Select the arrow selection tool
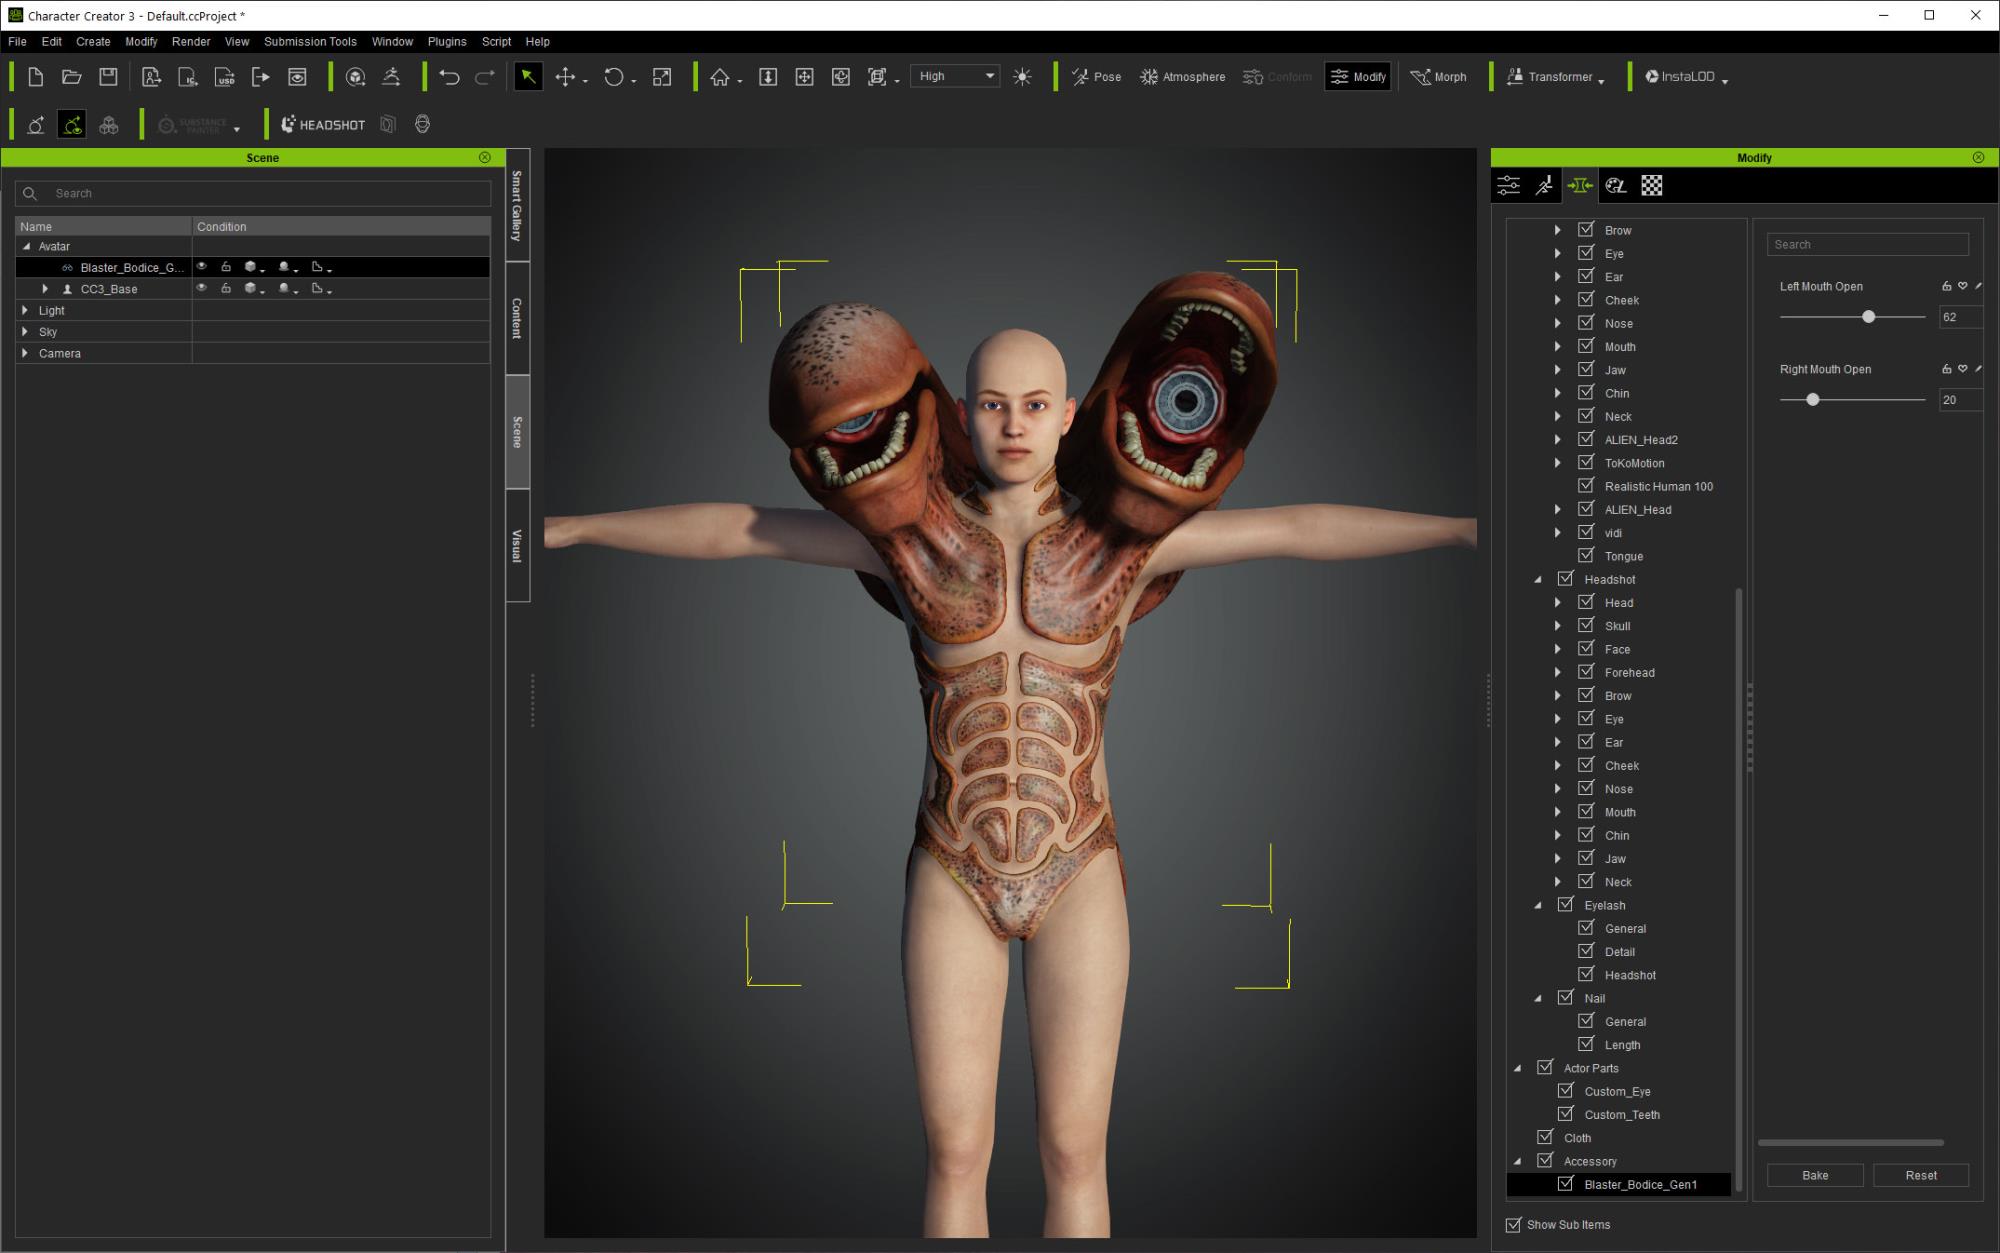2000x1253 pixels. point(528,77)
